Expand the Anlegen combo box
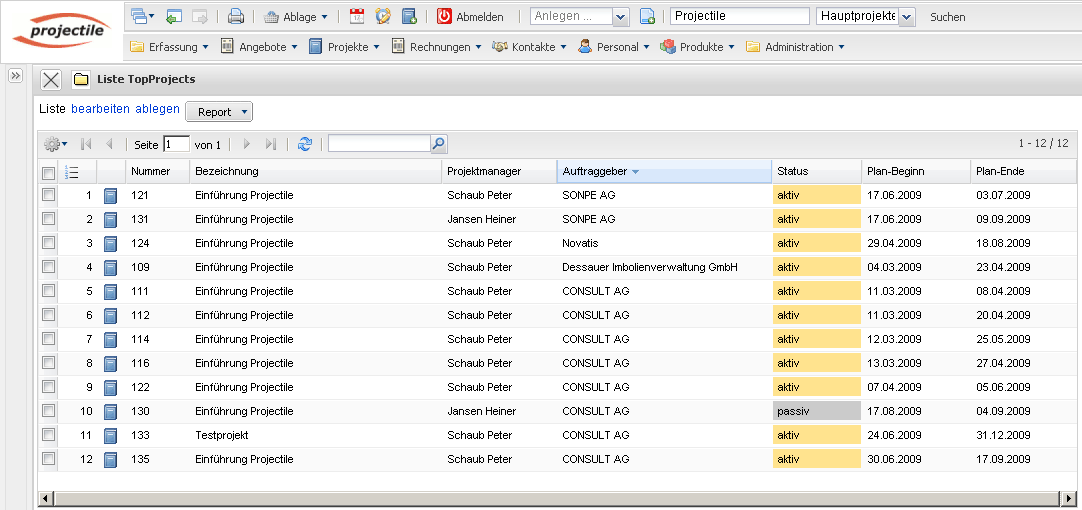1082x510 pixels. (x=619, y=17)
